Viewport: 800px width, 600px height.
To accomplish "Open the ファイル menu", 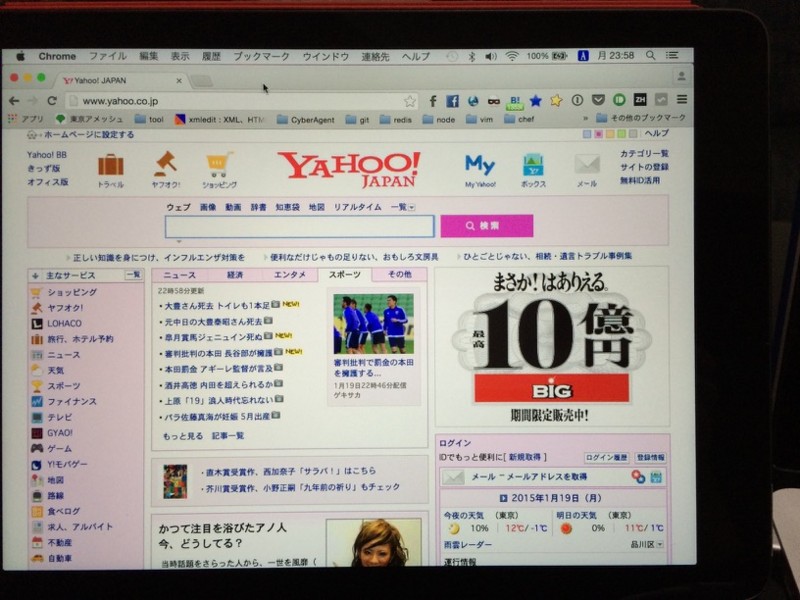I will pyautogui.click(x=108, y=56).
